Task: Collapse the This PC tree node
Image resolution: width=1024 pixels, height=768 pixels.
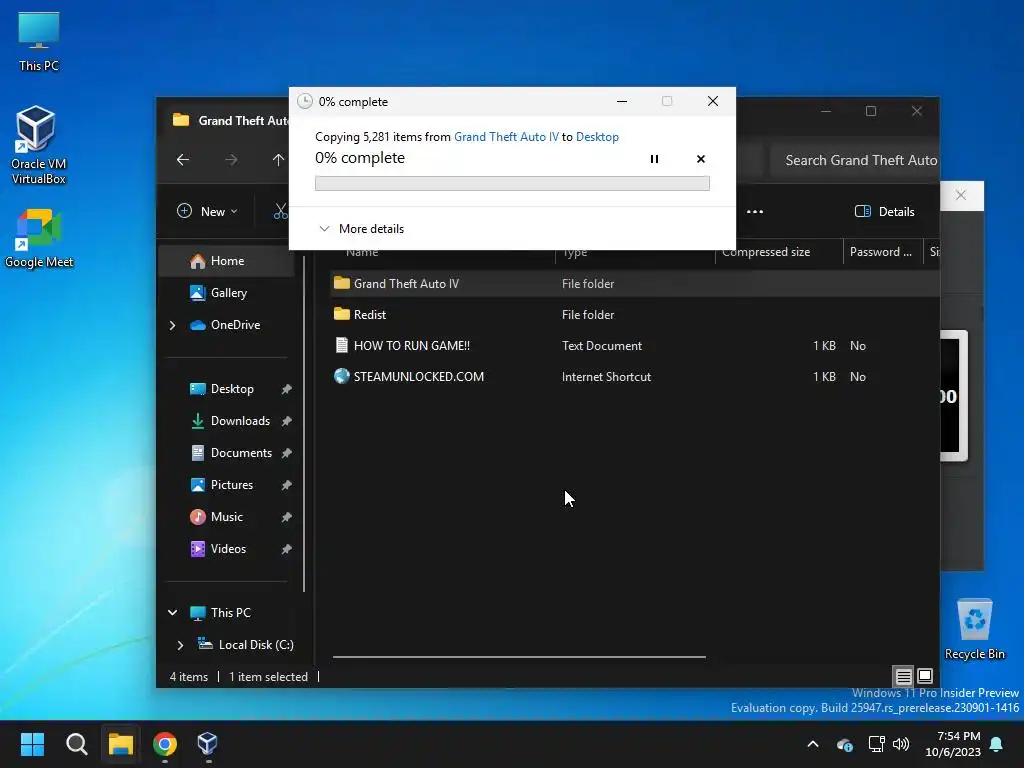Action: (172, 613)
